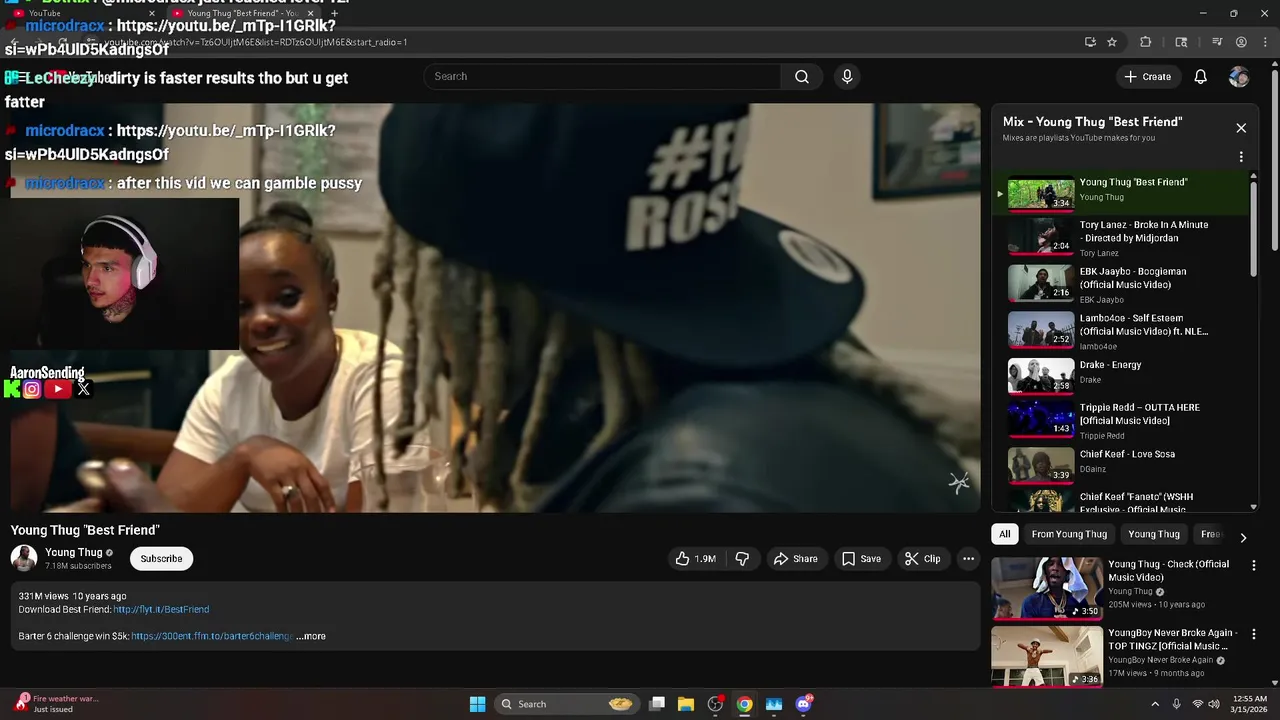Close the Mix playlist panel
The width and height of the screenshot is (1280, 720).
pyautogui.click(x=1241, y=128)
